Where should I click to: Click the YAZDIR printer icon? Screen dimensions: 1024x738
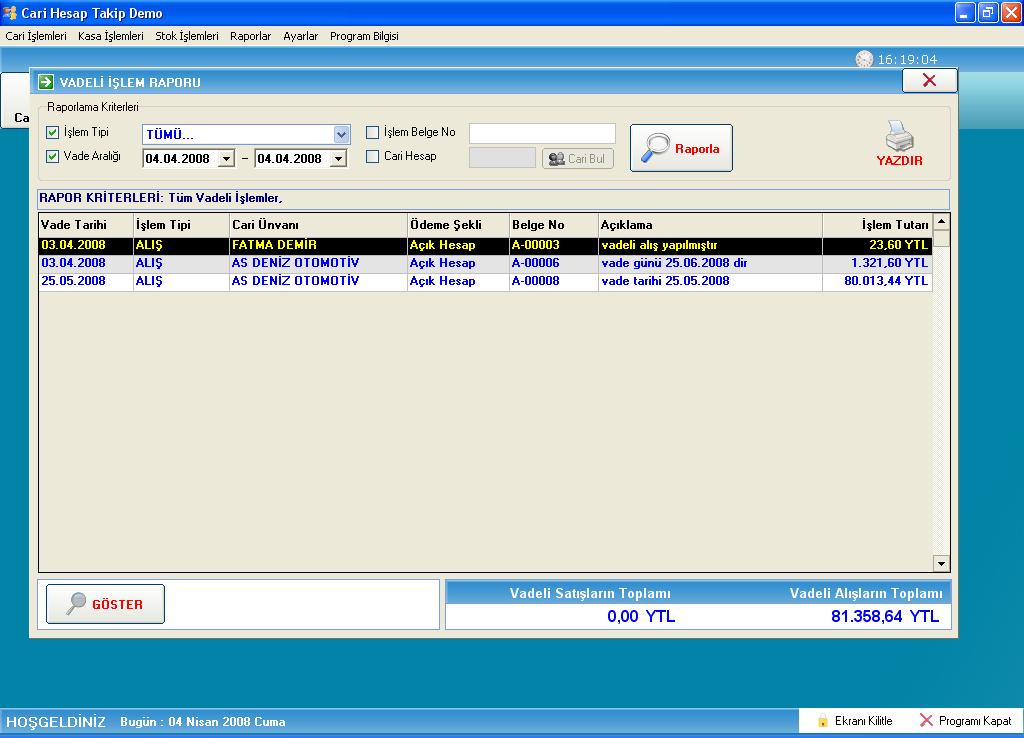click(899, 137)
